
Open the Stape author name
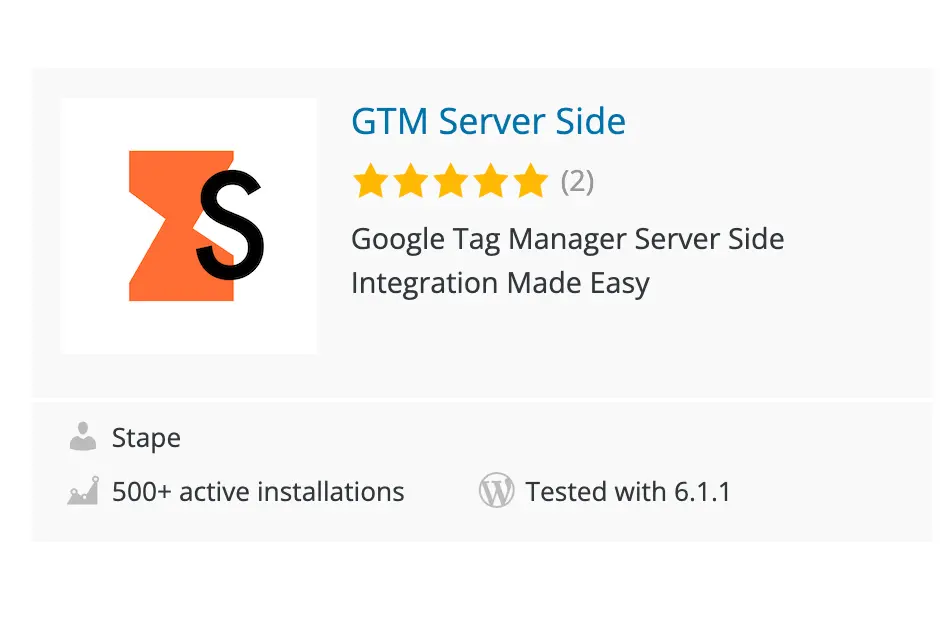click(x=146, y=439)
